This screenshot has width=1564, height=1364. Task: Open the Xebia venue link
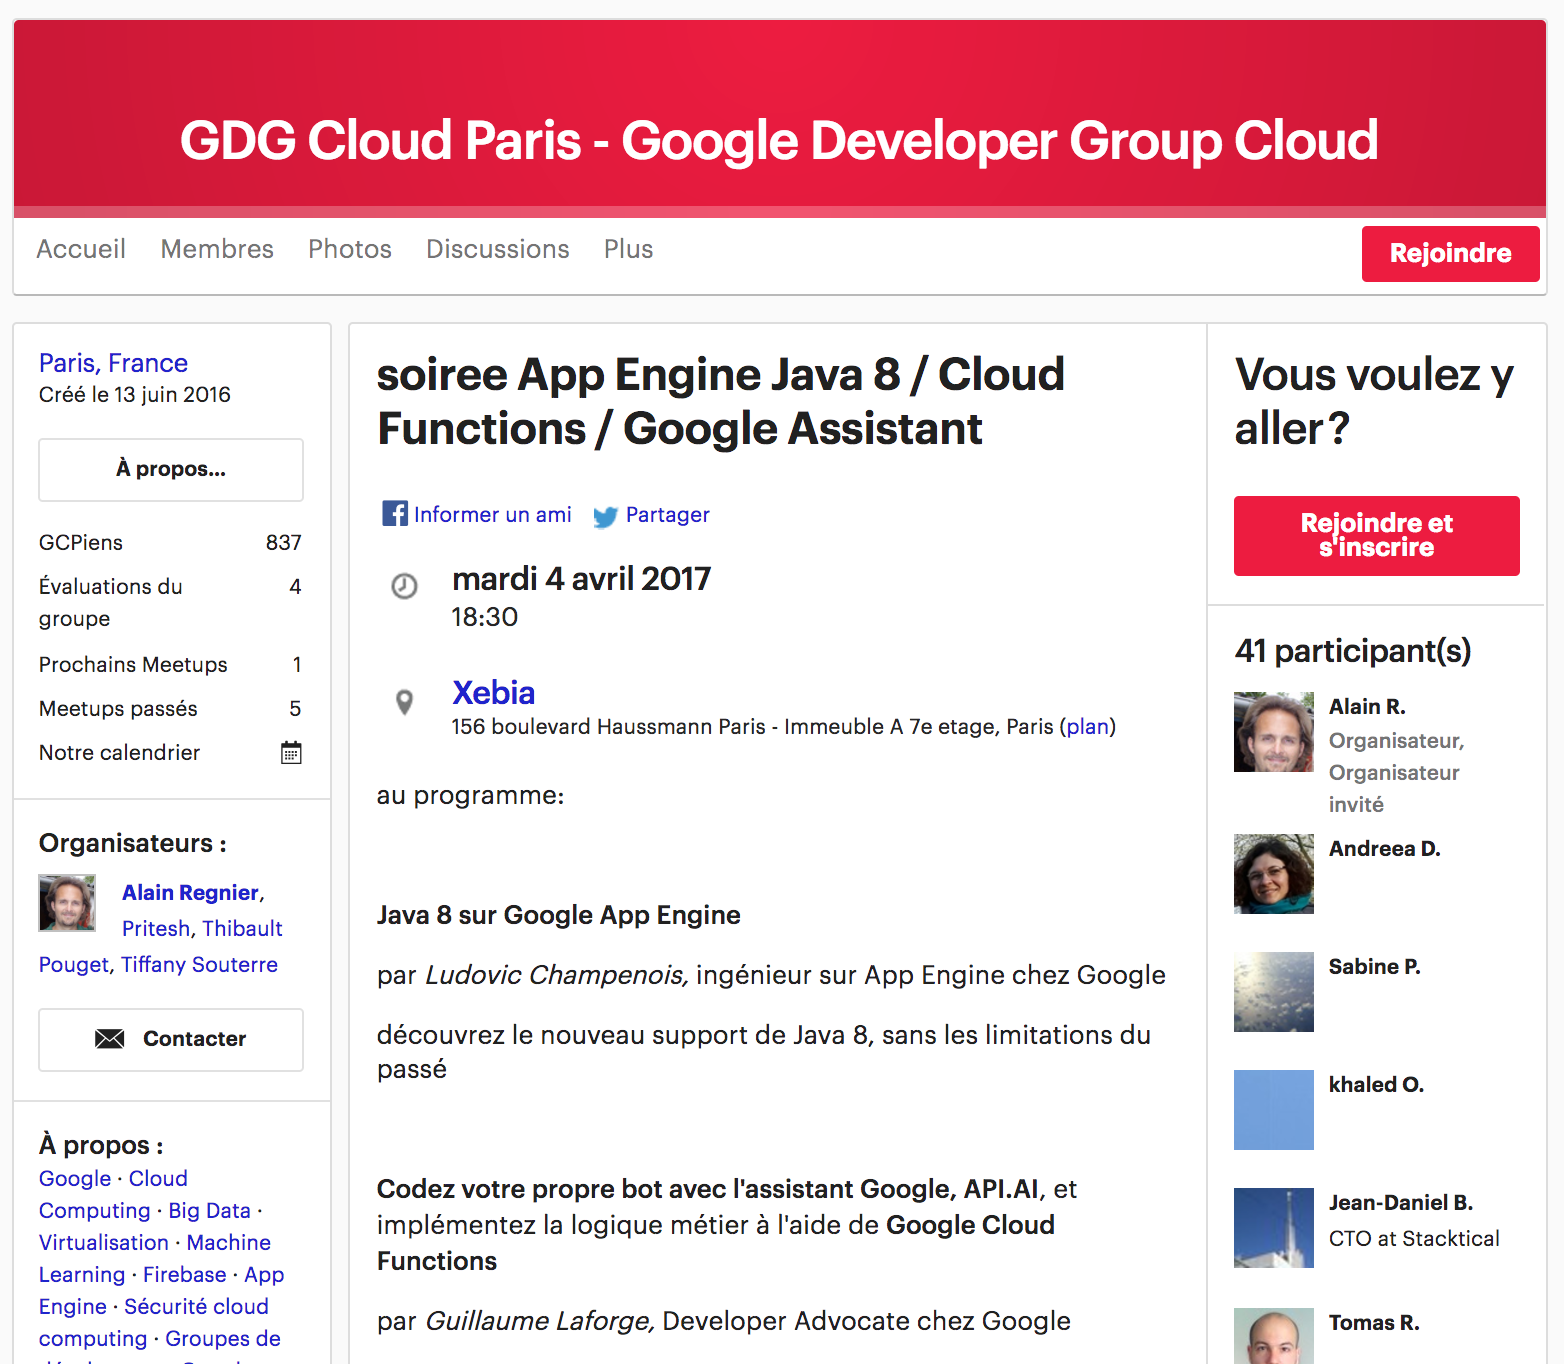[494, 692]
